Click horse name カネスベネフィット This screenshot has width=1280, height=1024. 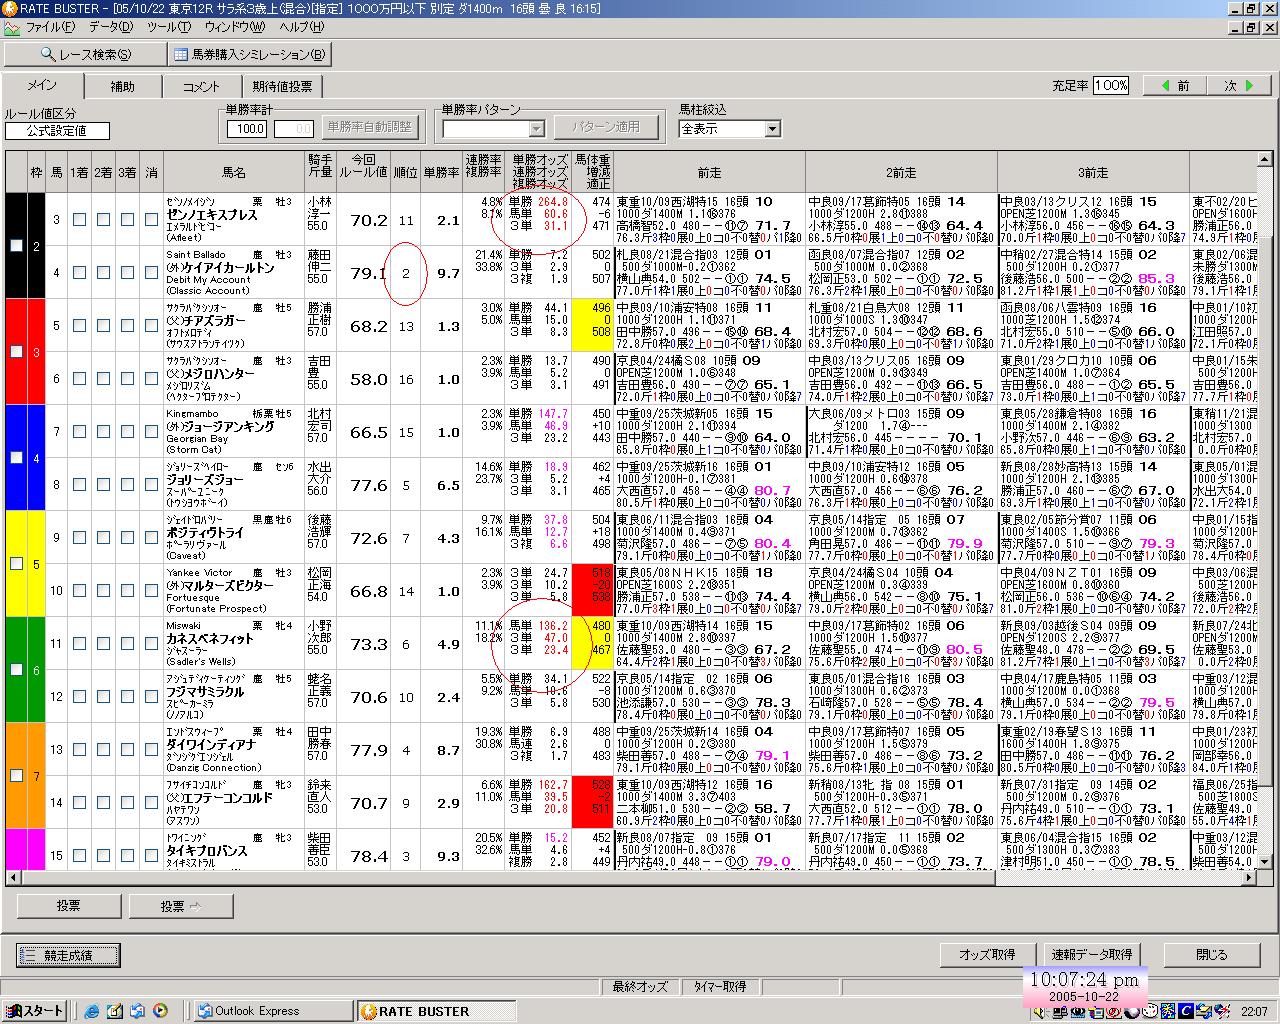click(212, 638)
